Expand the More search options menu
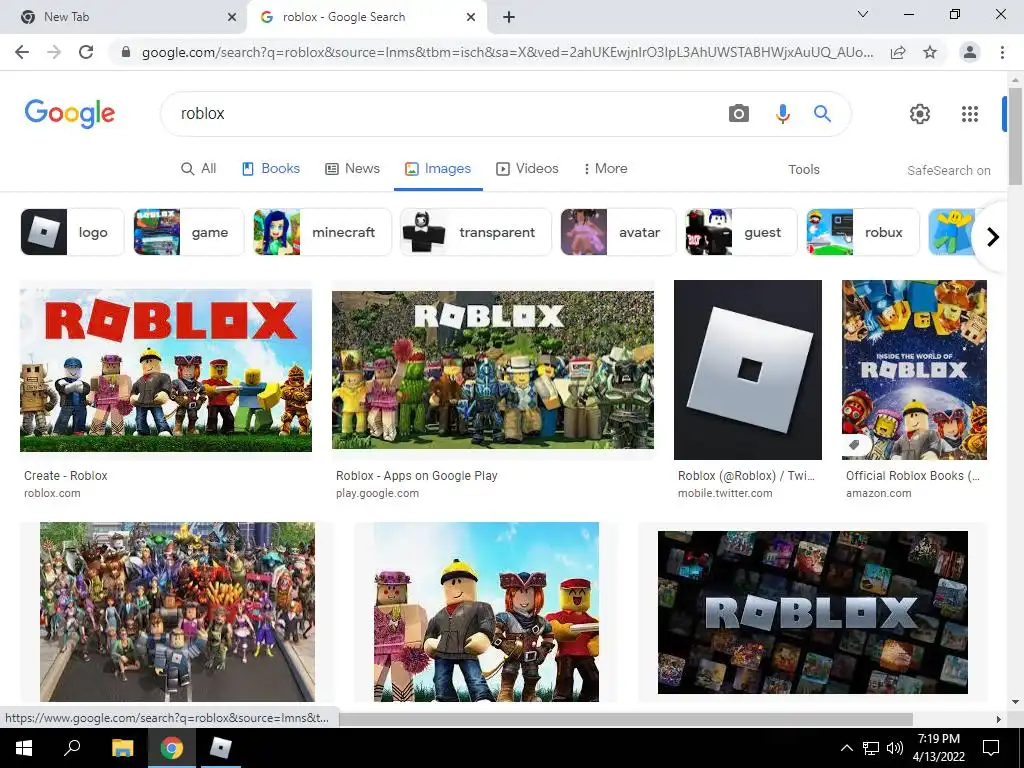 605,168
